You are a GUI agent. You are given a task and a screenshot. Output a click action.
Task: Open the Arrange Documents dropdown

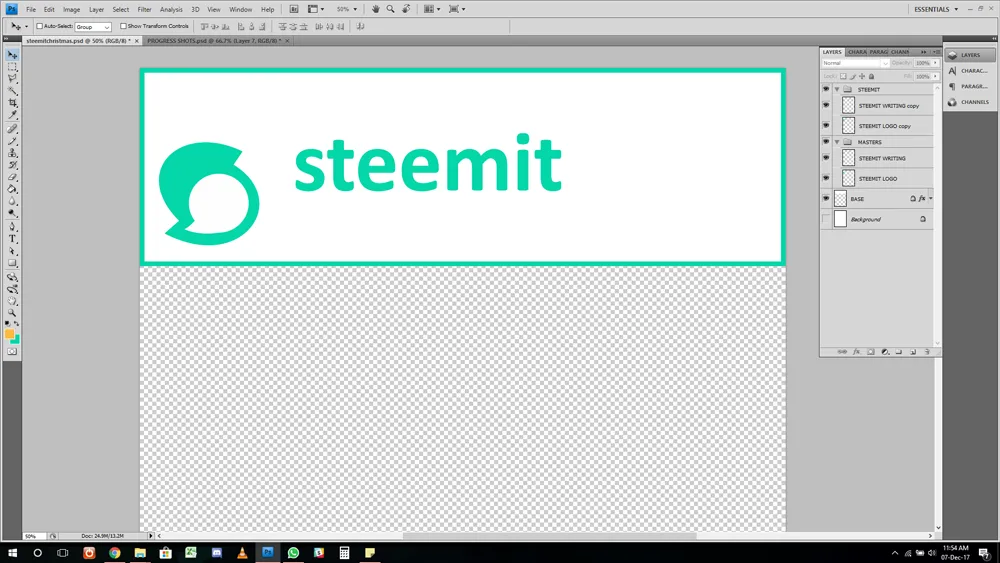(x=432, y=9)
